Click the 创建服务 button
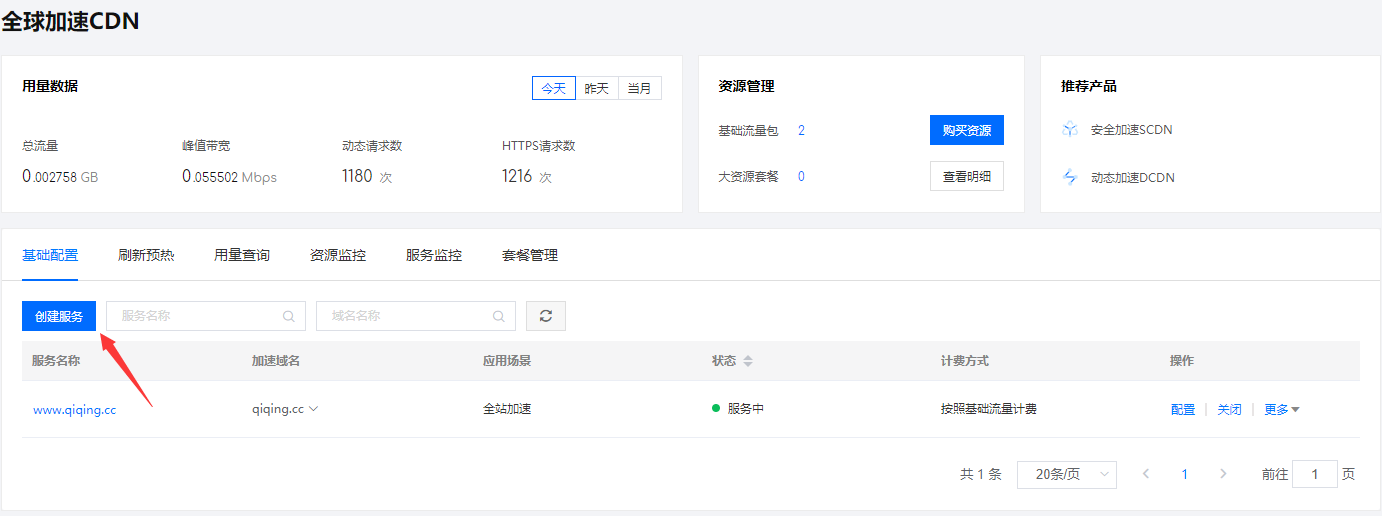1382x516 pixels. click(x=59, y=316)
